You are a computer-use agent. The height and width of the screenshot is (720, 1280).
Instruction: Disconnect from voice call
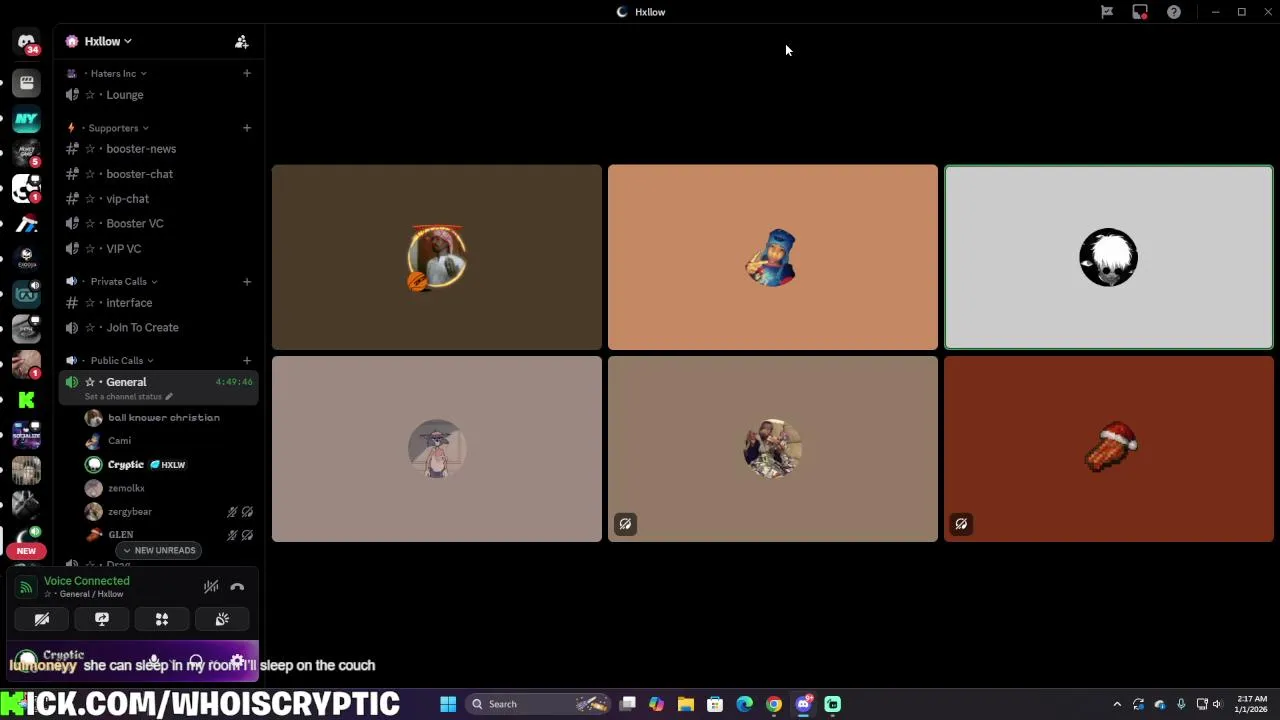(237, 587)
